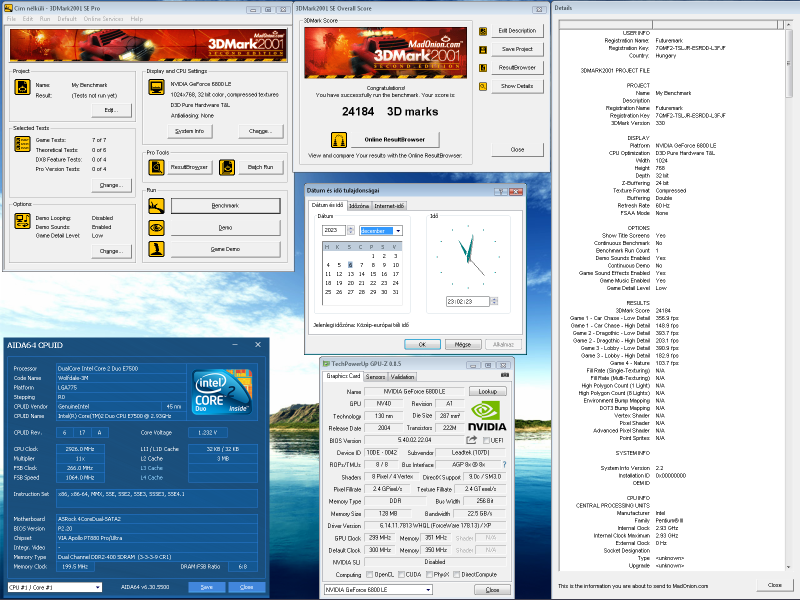
Task: Click the time input field showing 23:02:23
Action: coord(467,302)
